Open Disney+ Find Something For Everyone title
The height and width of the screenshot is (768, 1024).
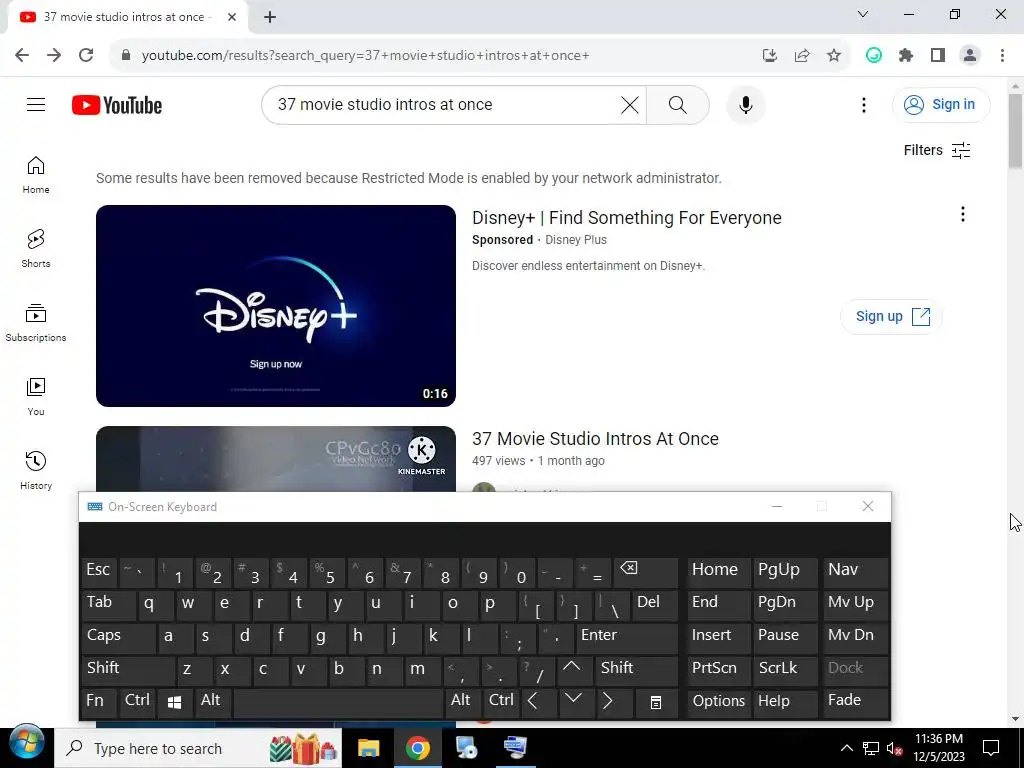point(626,217)
